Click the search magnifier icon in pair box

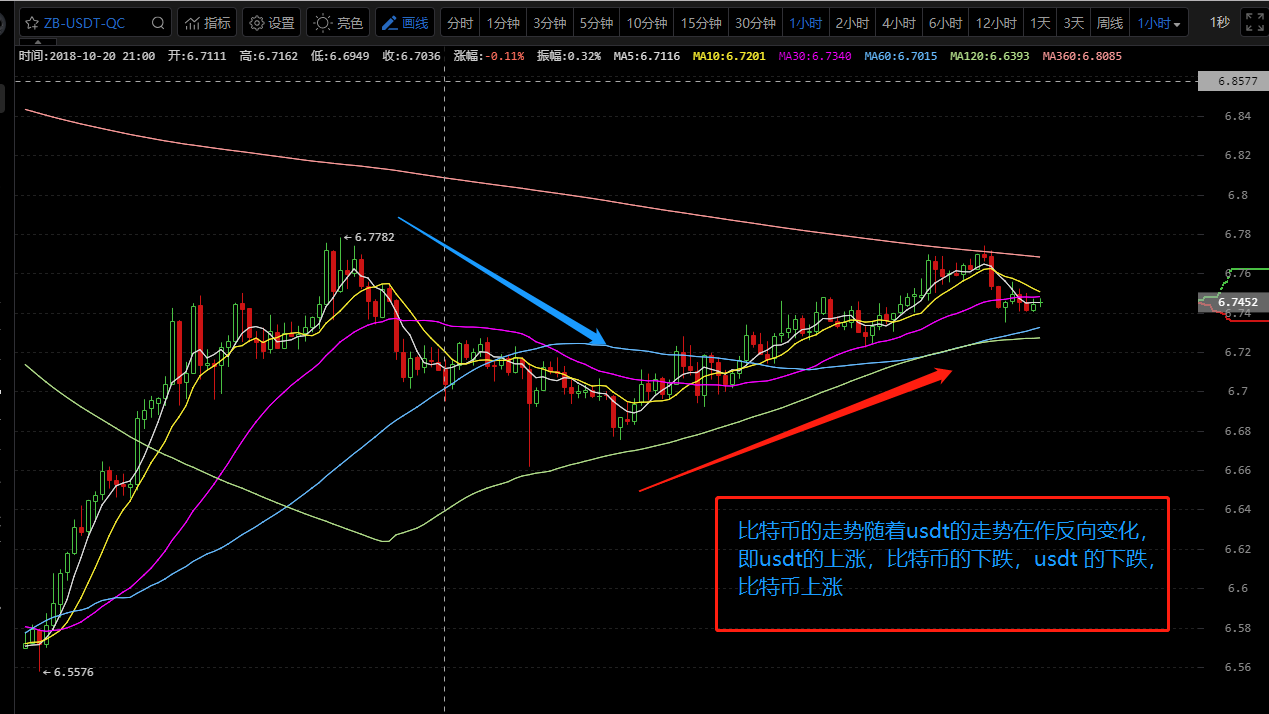point(158,23)
